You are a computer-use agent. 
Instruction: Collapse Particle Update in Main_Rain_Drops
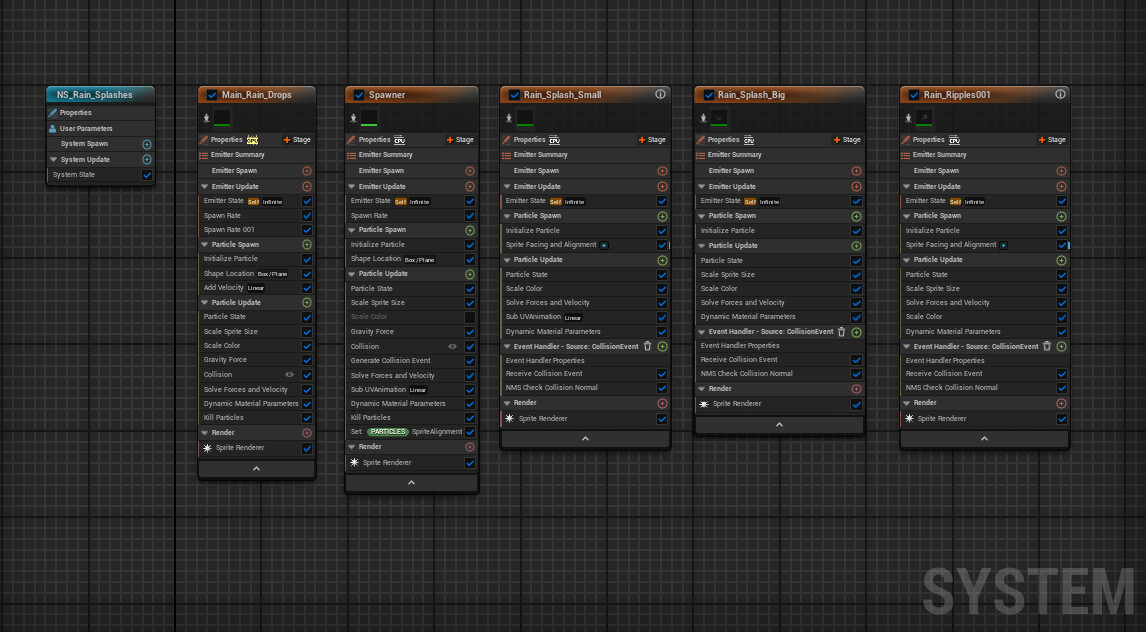(205, 302)
